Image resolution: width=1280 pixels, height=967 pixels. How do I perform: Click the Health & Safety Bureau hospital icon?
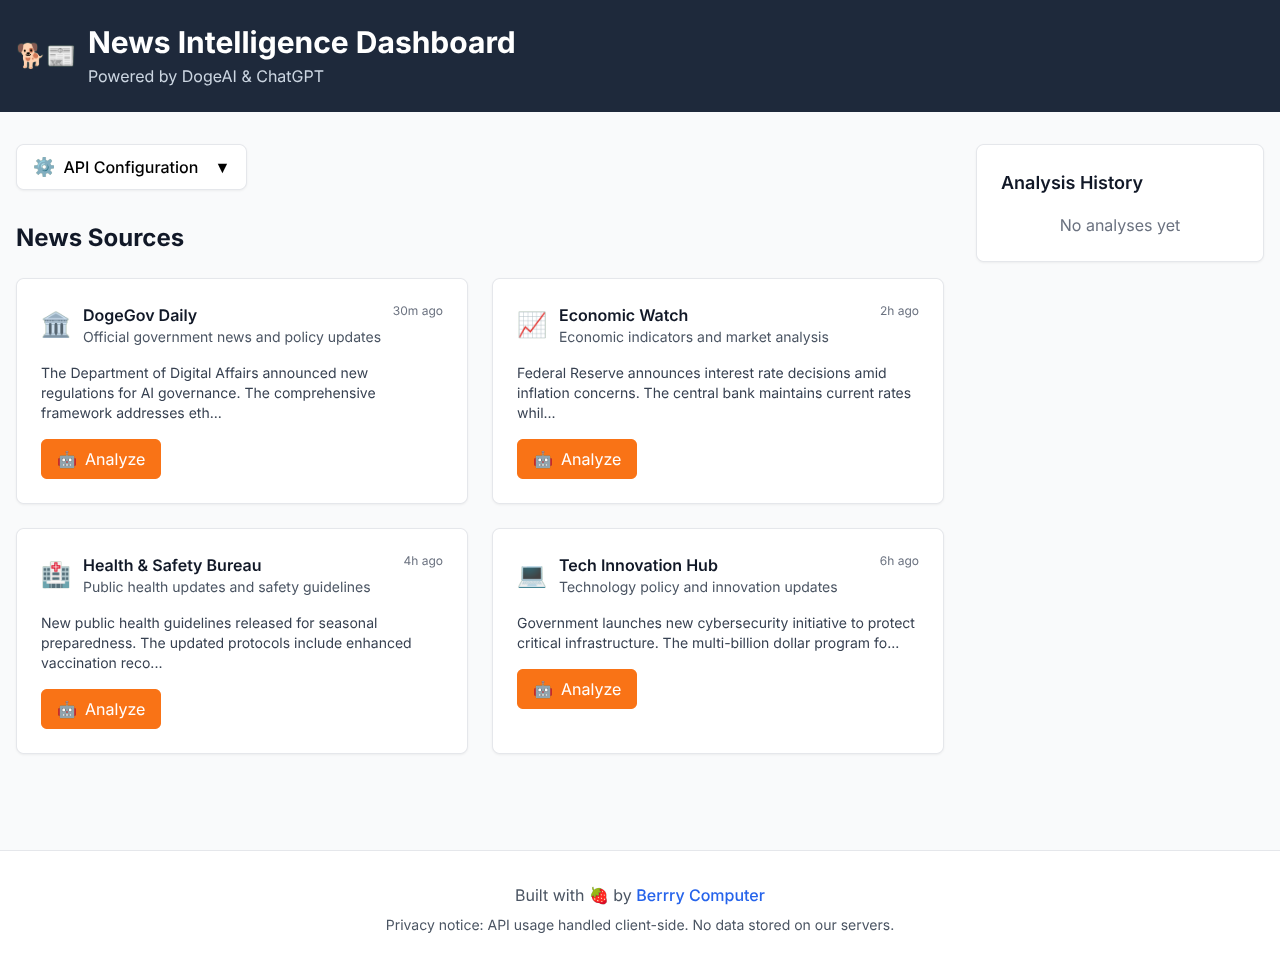pos(56,575)
